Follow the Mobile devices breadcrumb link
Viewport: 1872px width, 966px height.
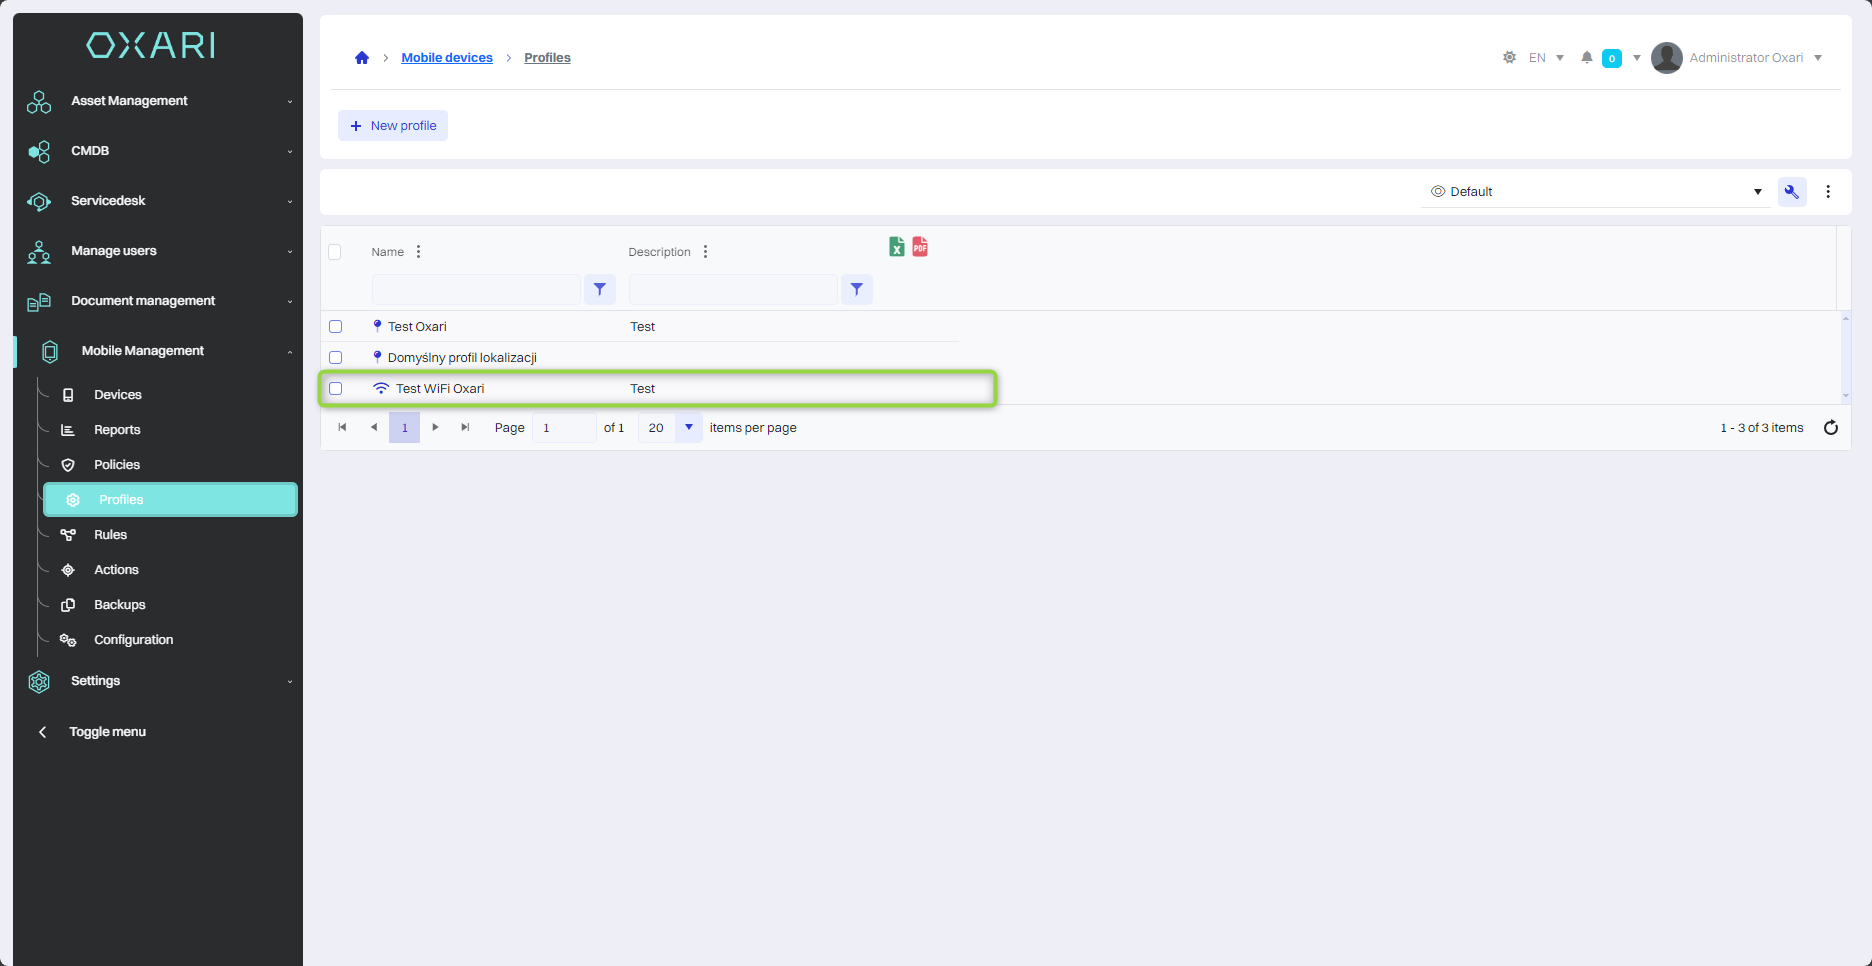pyautogui.click(x=447, y=58)
